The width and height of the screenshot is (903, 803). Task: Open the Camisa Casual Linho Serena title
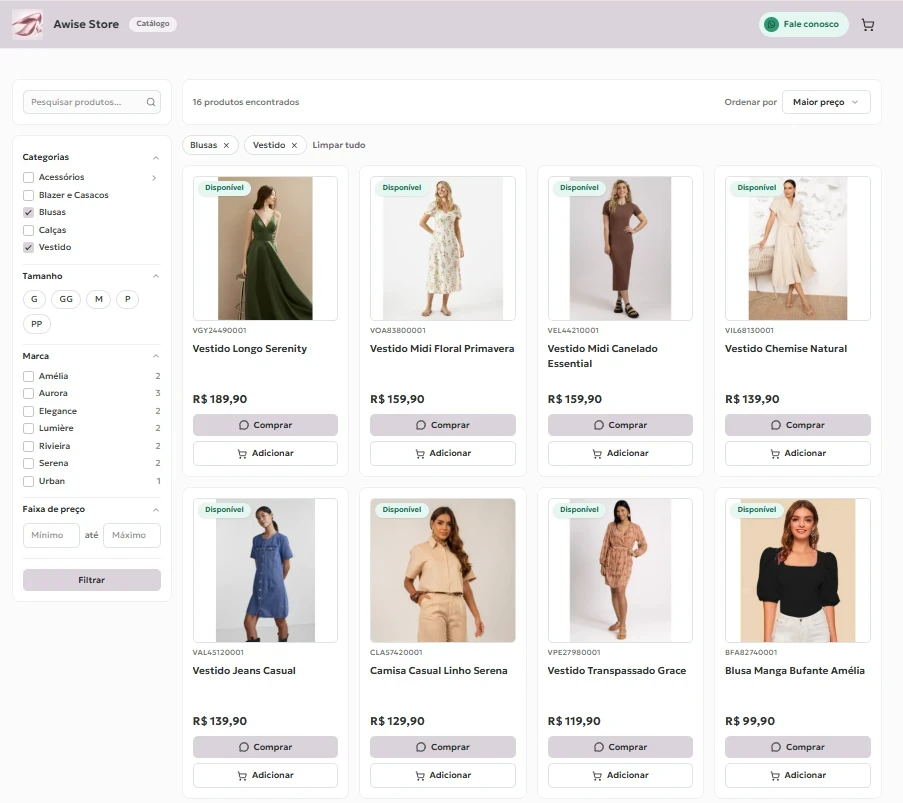pos(438,671)
